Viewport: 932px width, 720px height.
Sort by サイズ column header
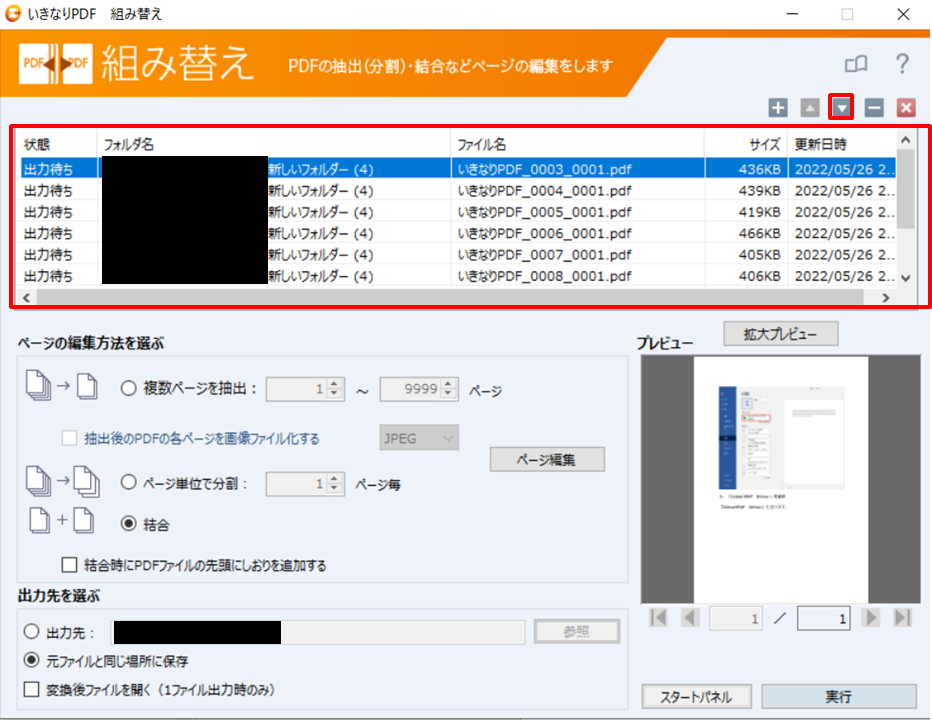pos(746,144)
